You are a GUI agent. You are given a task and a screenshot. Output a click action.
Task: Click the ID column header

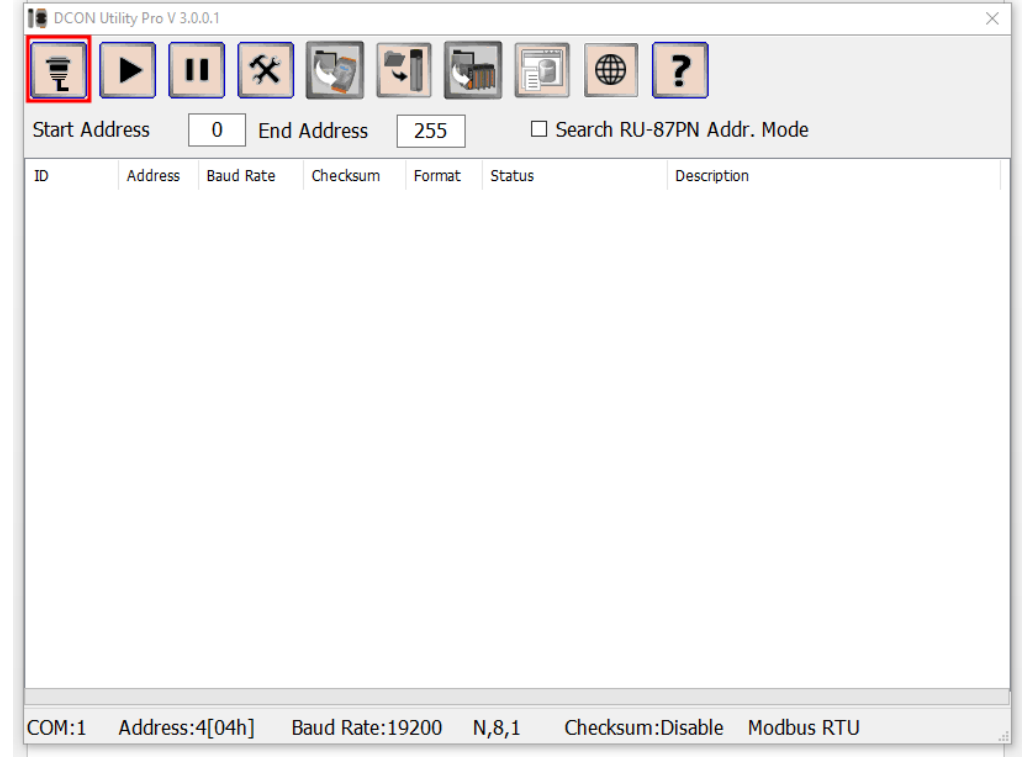71,176
